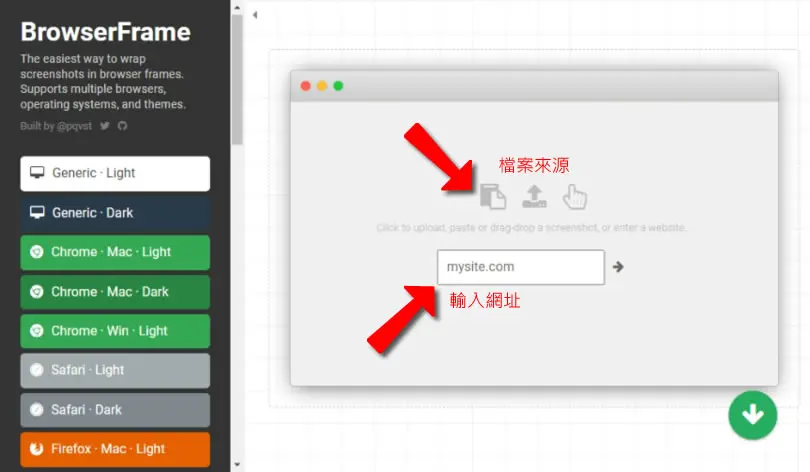This screenshot has width=810, height=472.
Task: Choose the Chrome · Win · Light theme
Action: click(x=115, y=331)
